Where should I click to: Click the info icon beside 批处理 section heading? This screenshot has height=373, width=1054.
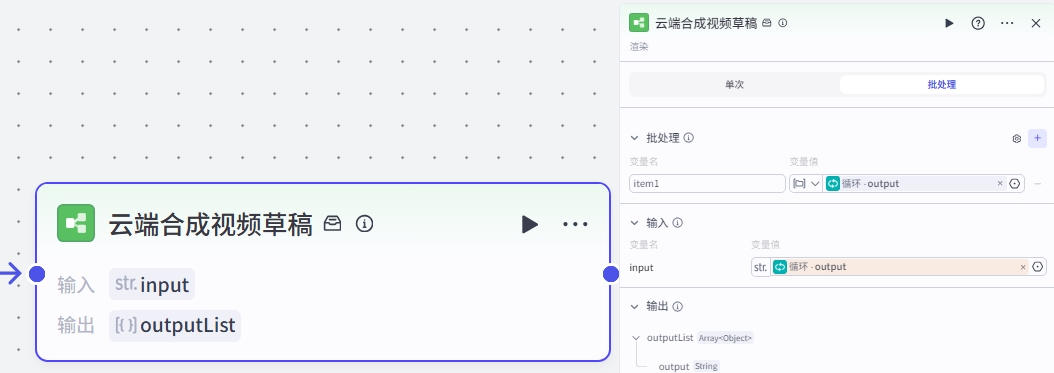click(x=689, y=138)
